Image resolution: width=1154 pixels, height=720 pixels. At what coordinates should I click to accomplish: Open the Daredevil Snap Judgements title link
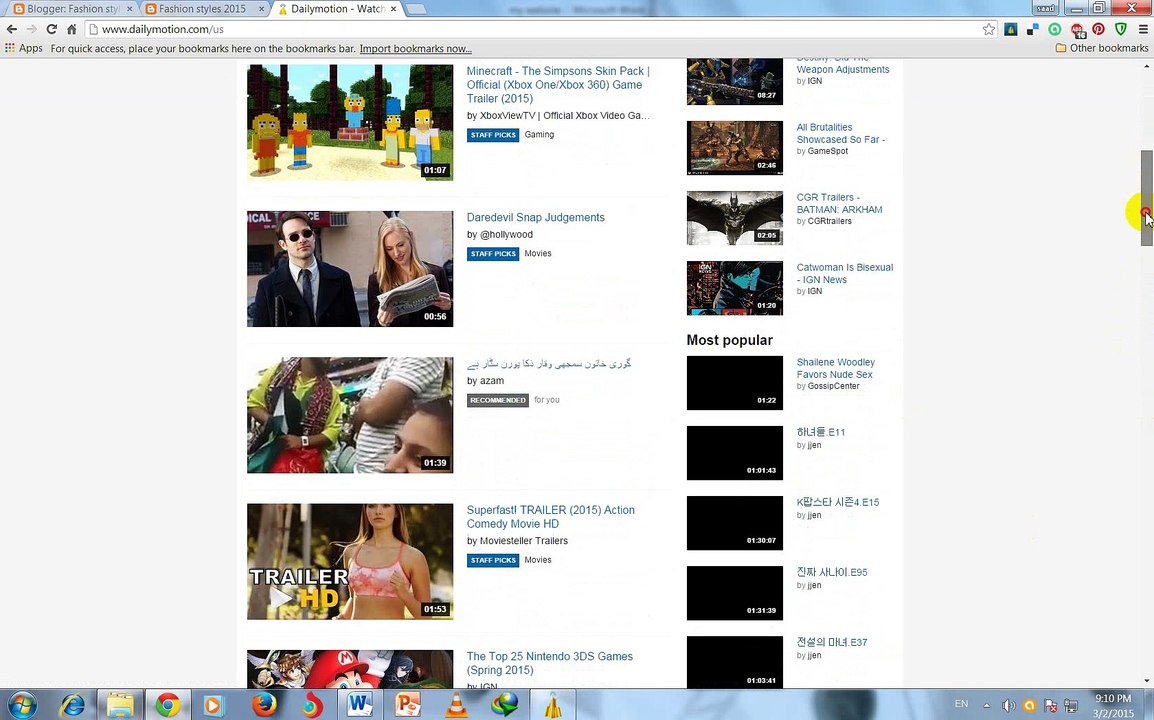pyautogui.click(x=536, y=217)
